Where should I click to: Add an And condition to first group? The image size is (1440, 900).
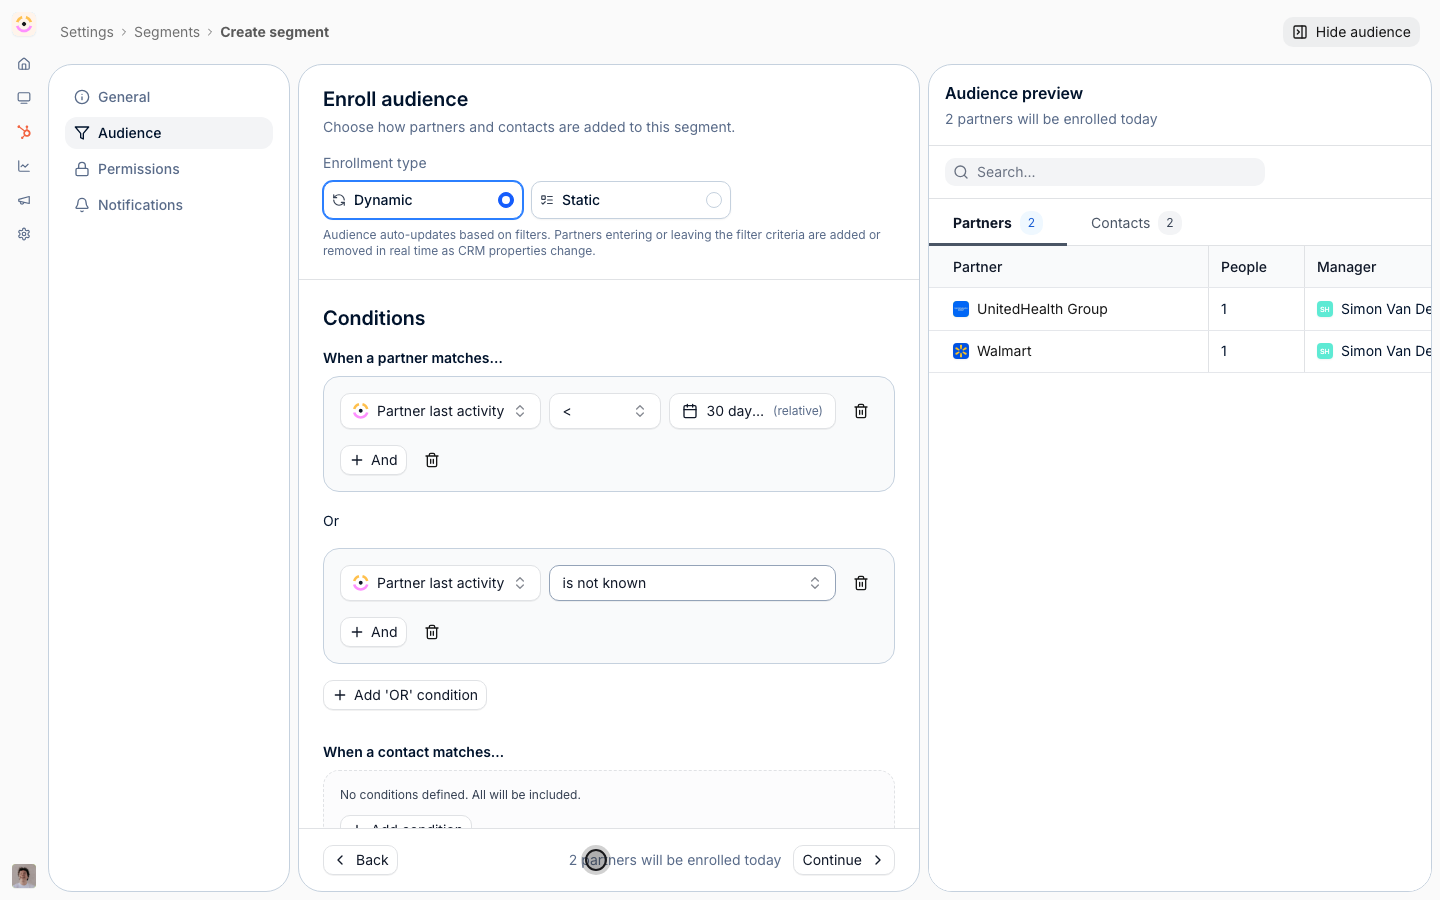373,460
